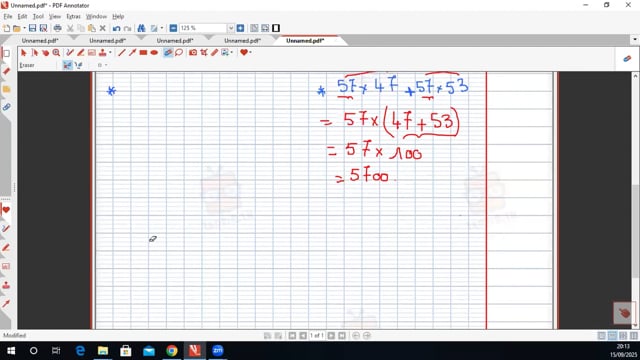Open Find with the binoculars icon

coord(141,28)
